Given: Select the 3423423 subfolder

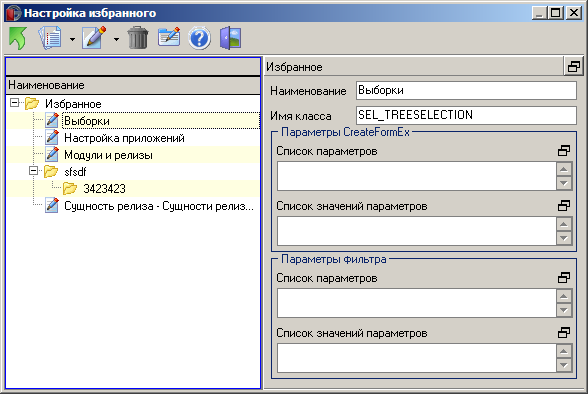Looking at the screenshot, I should pos(104,189).
